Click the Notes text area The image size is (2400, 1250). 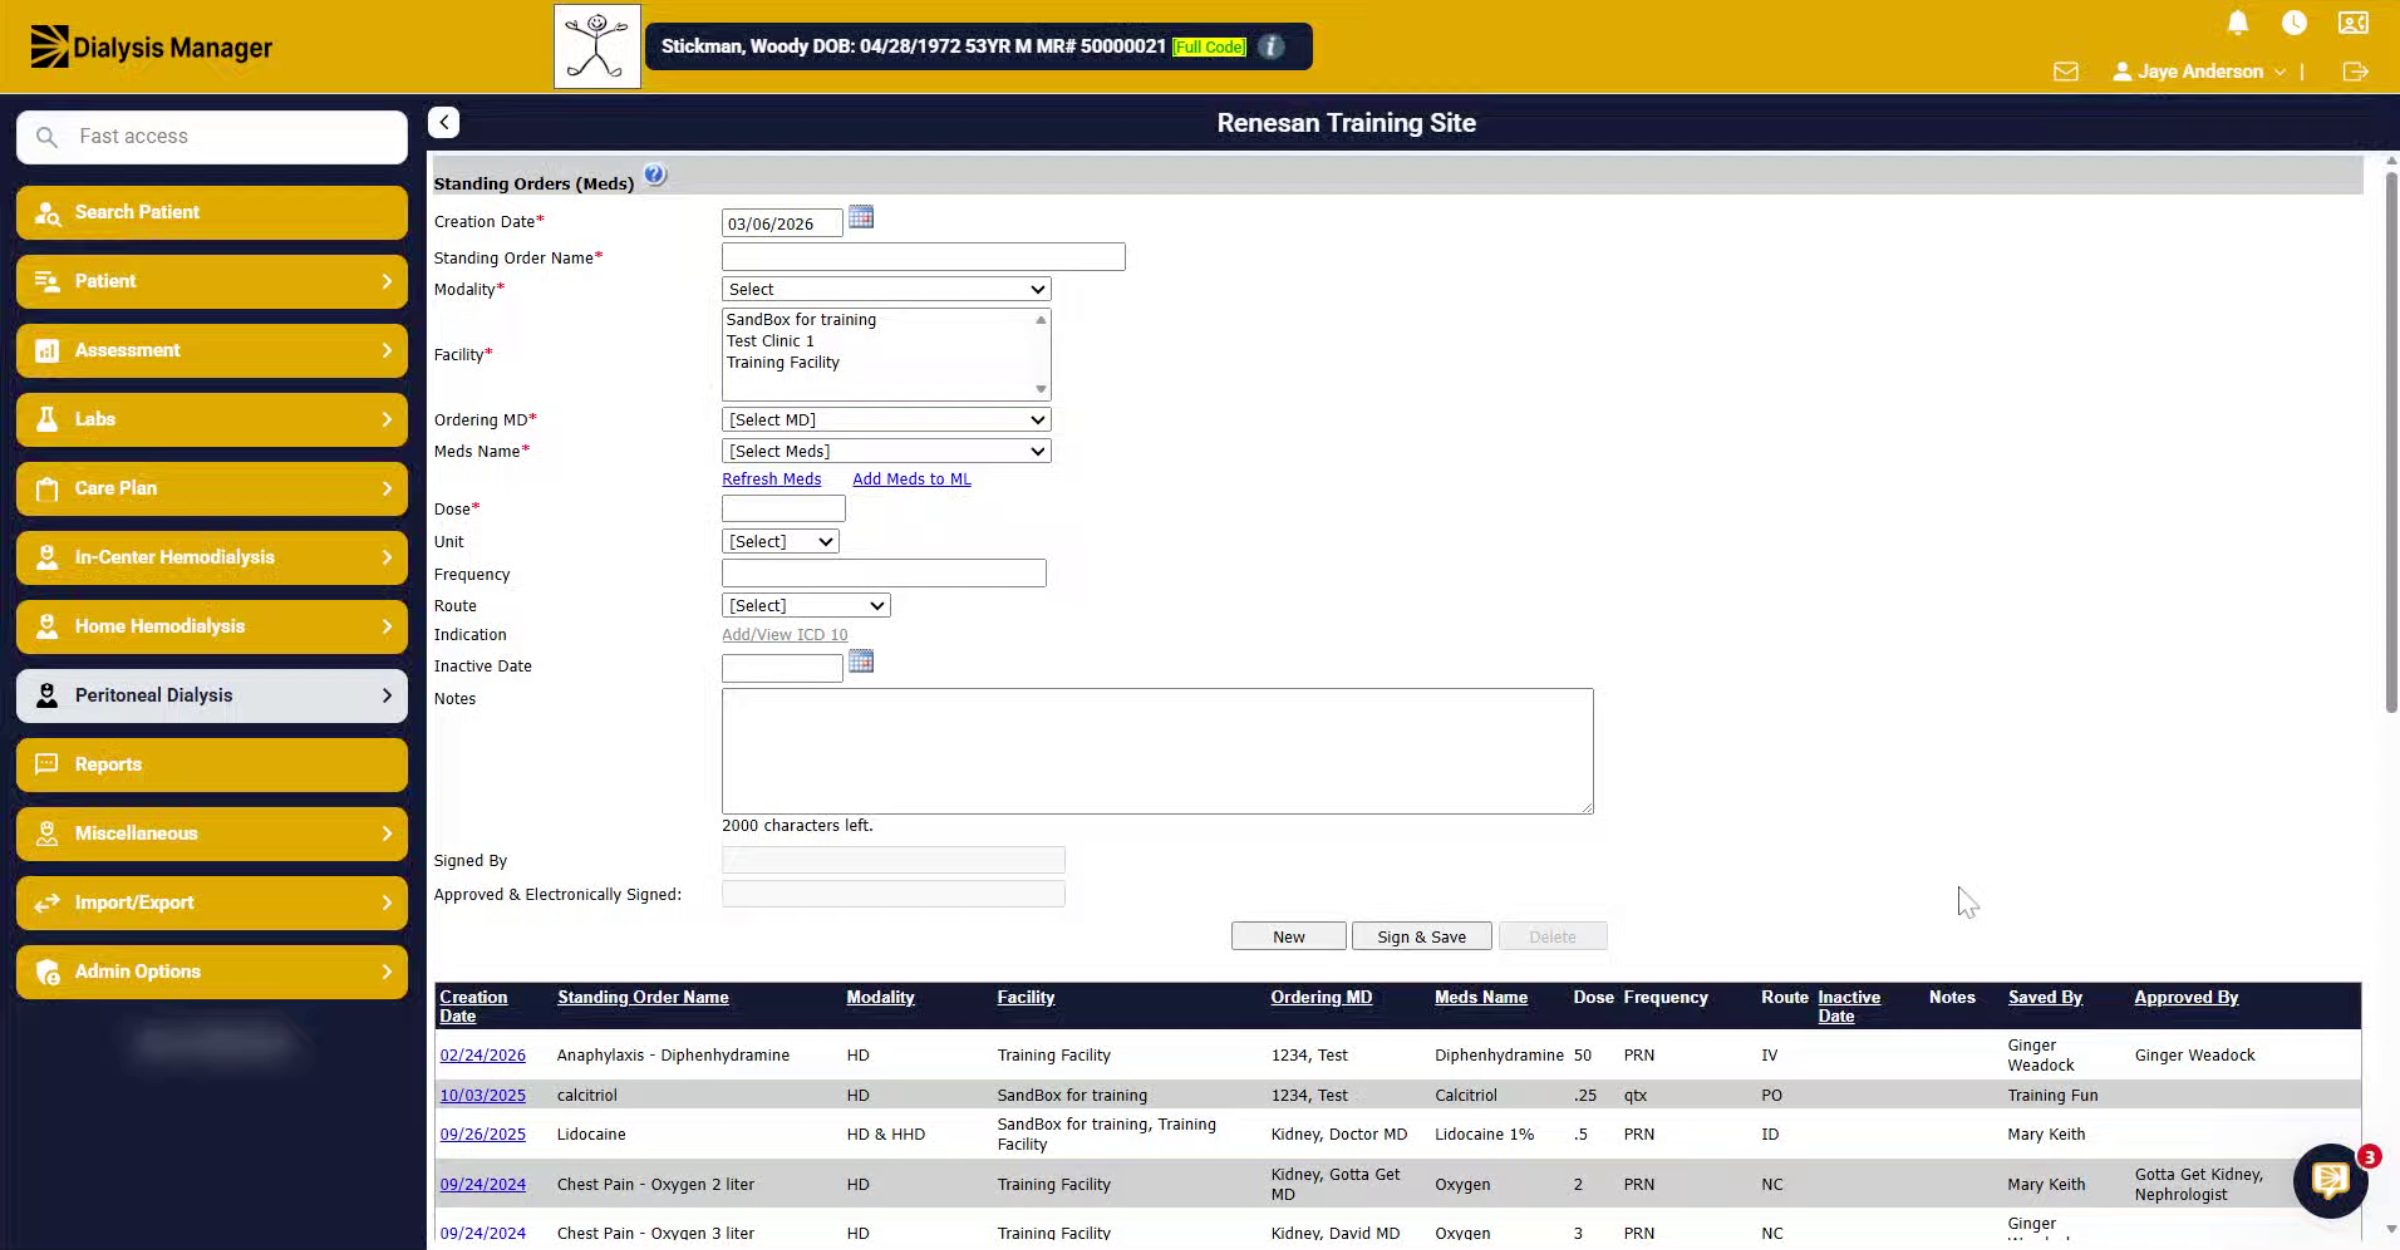(x=1157, y=750)
